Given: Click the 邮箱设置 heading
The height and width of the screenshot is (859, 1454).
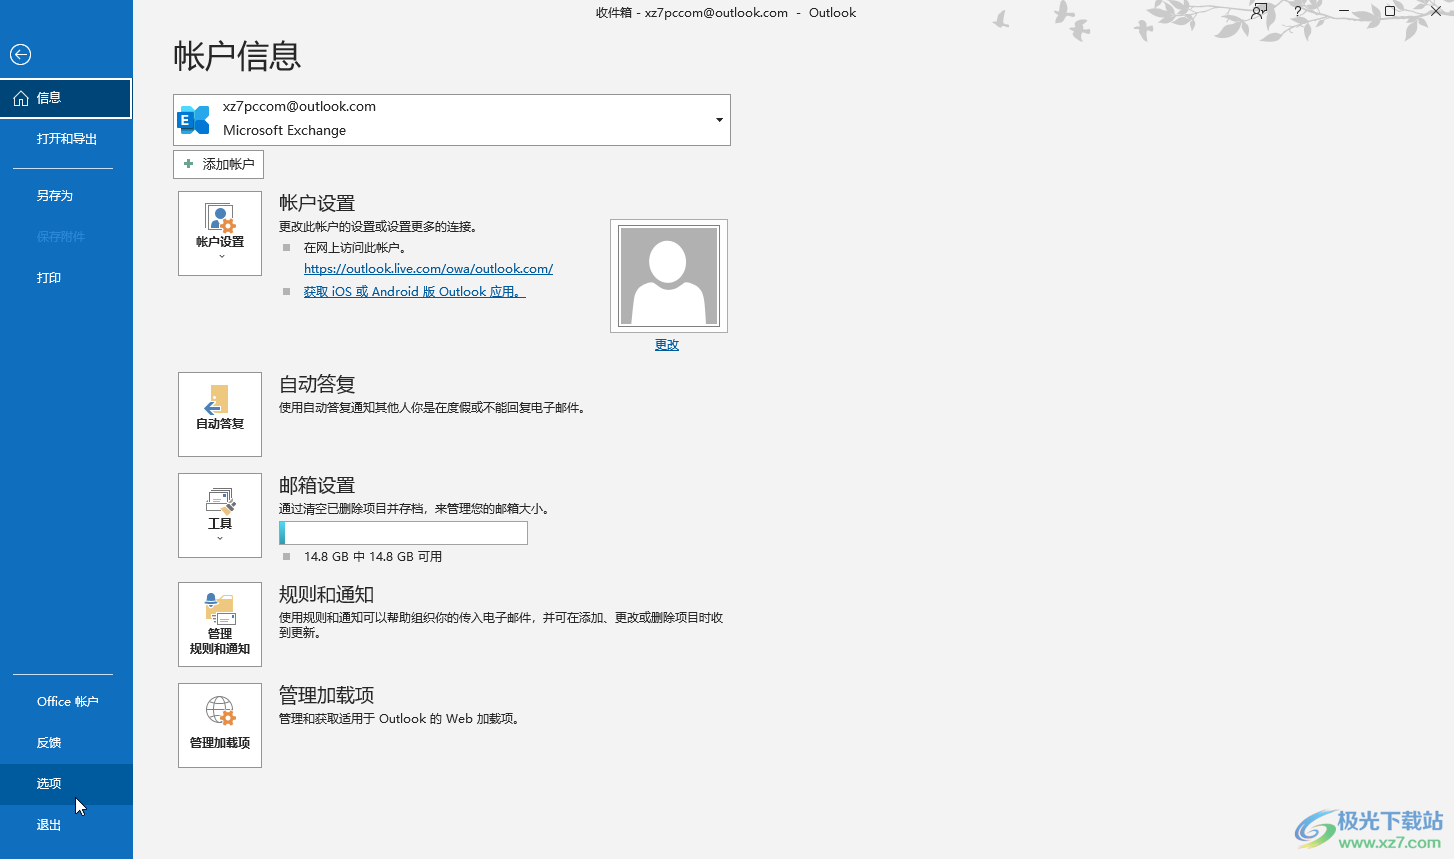Looking at the screenshot, I should (x=317, y=485).
